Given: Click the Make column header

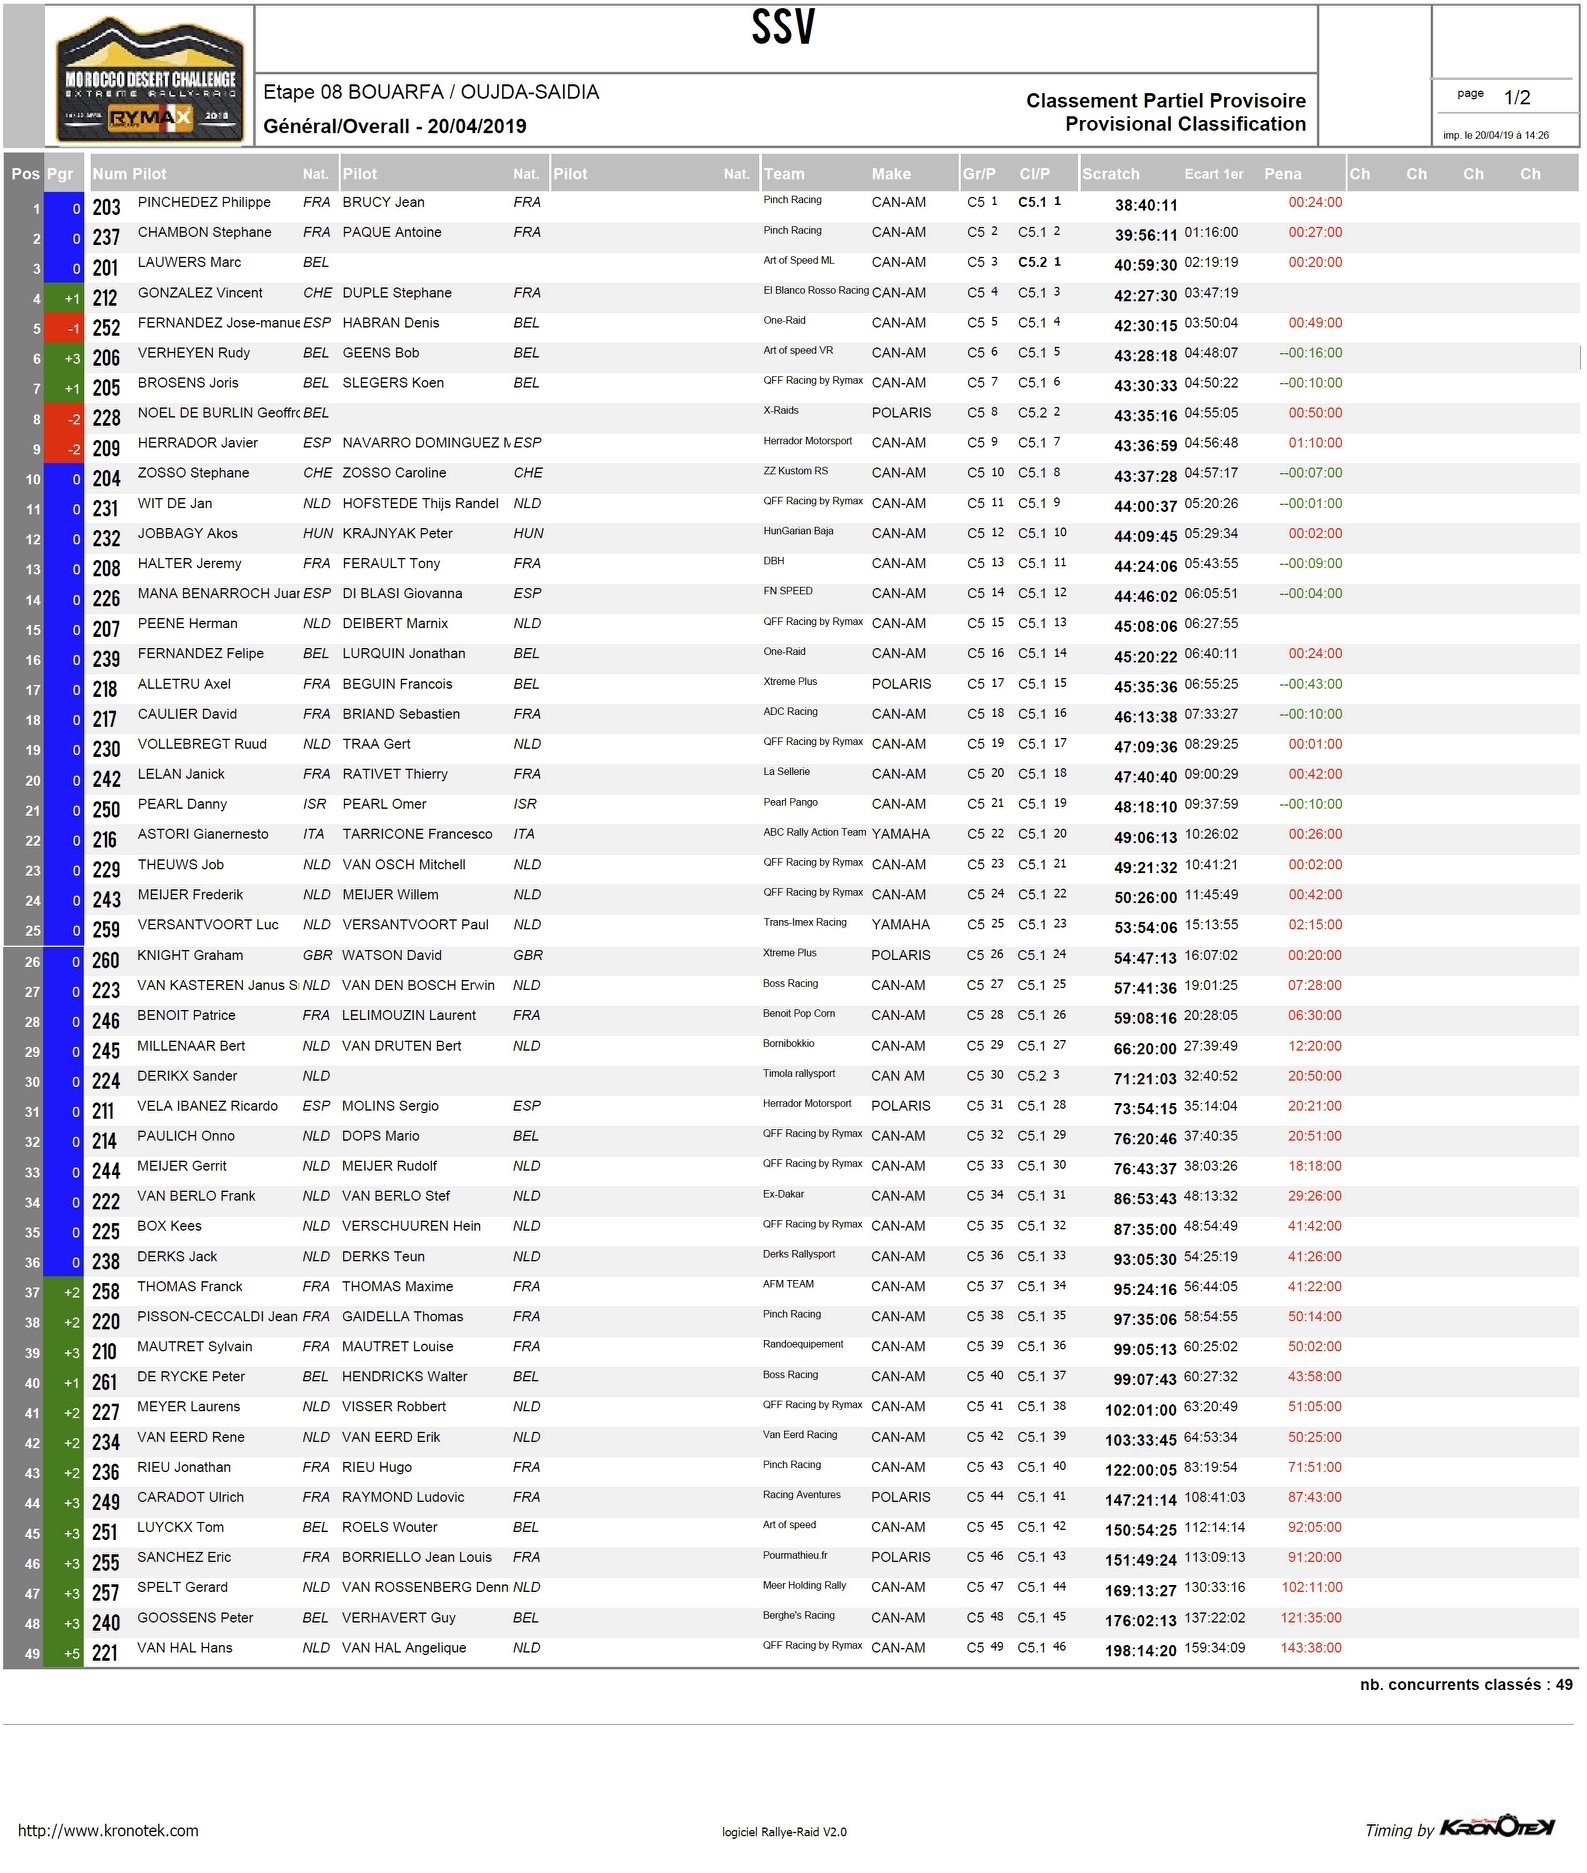Looking at the screenshot, I should tap(891, 174).
